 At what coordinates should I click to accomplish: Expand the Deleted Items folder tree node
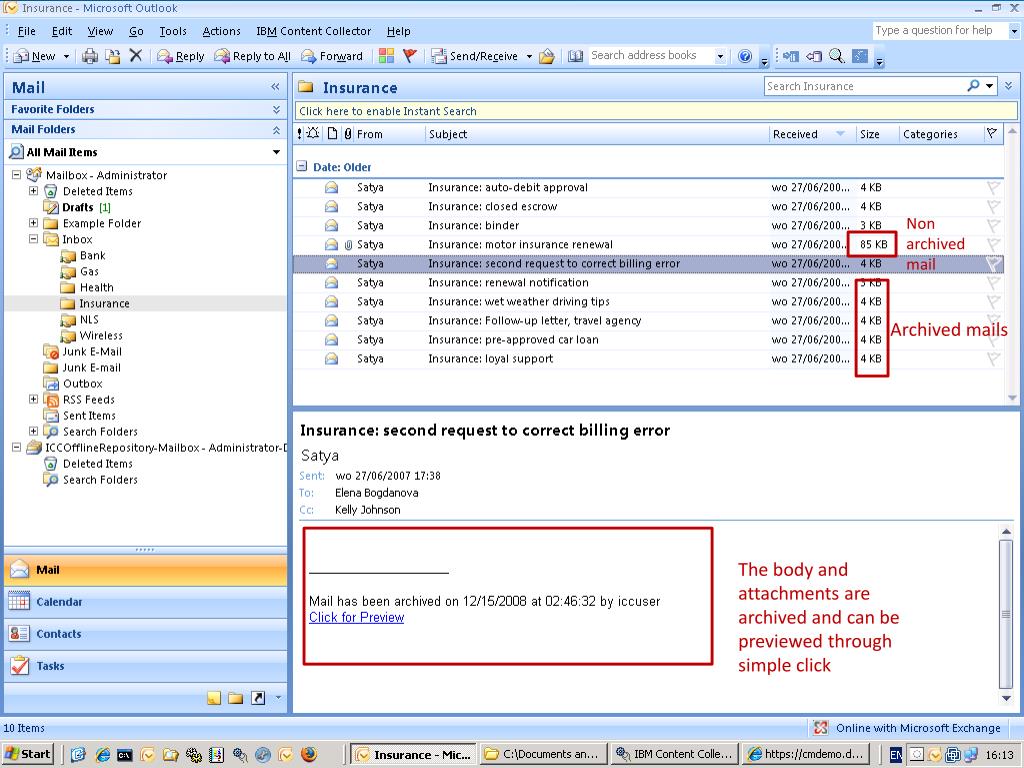pyautogui.click(x=33, y=191)
